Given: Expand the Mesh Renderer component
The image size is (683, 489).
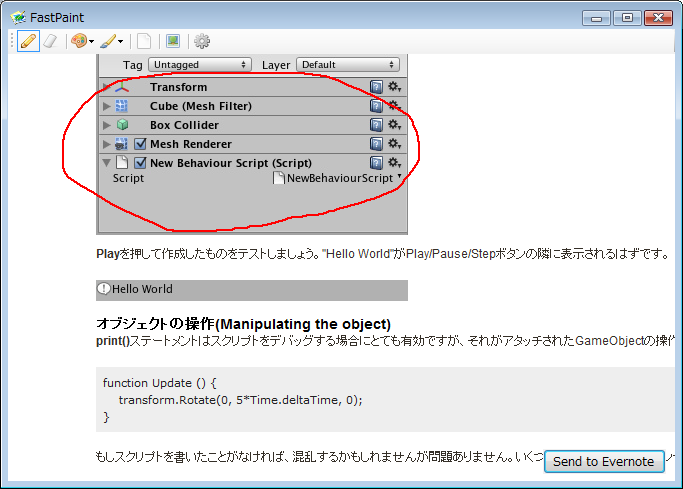Looking at the screenshot, I should [x=106, y=144].
